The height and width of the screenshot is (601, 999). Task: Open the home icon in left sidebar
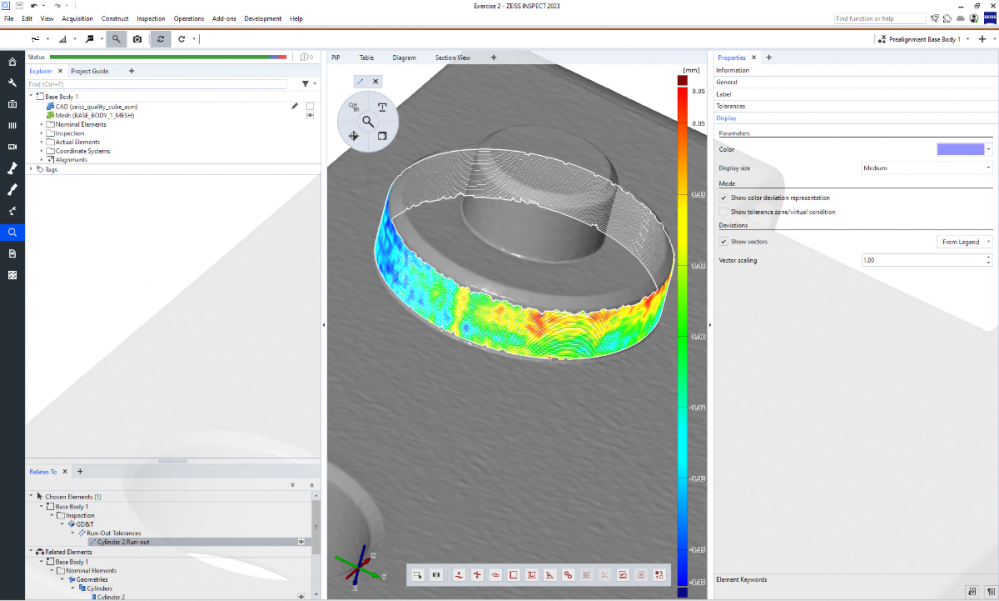click(12, 62)
